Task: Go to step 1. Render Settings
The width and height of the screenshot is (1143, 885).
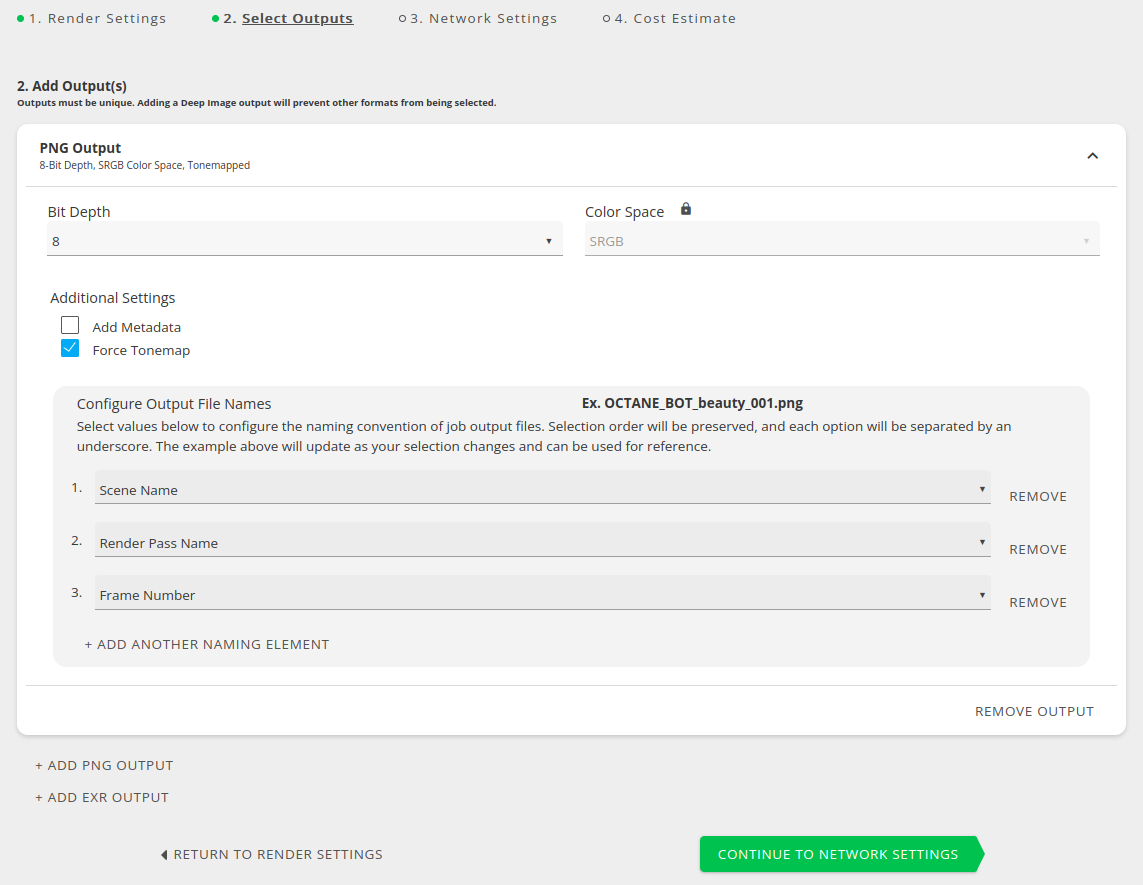Action: [x=92, y=18]
